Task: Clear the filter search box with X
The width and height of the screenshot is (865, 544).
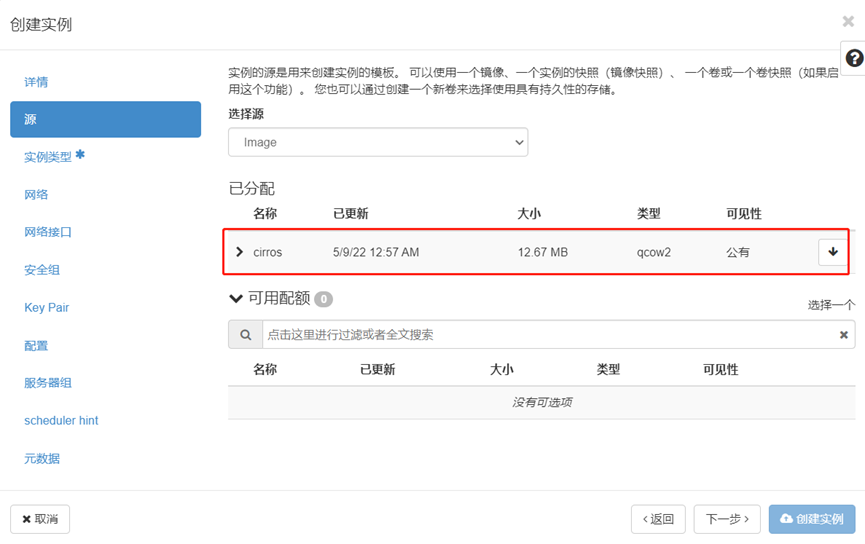Action: click(x=843, y=334)
